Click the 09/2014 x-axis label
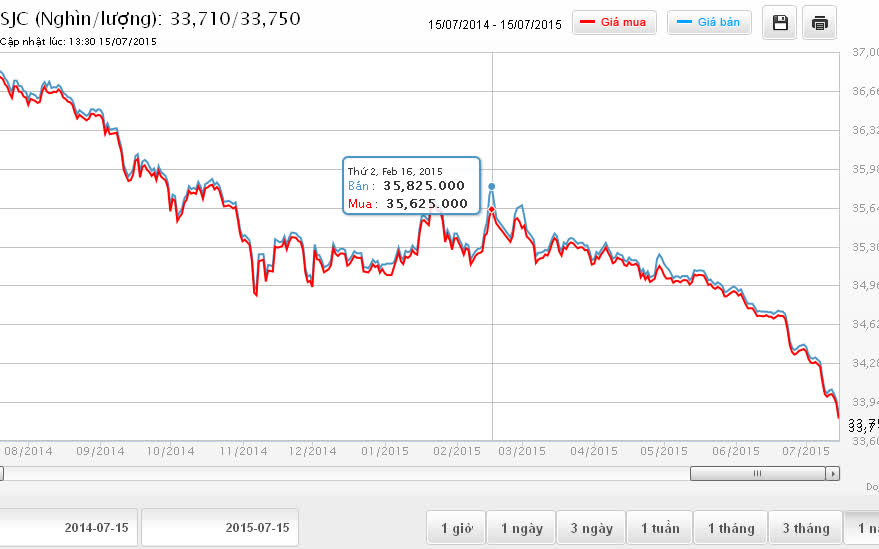Image resolution: width=879 pixels, height=549 pixels. click(100, 451)
